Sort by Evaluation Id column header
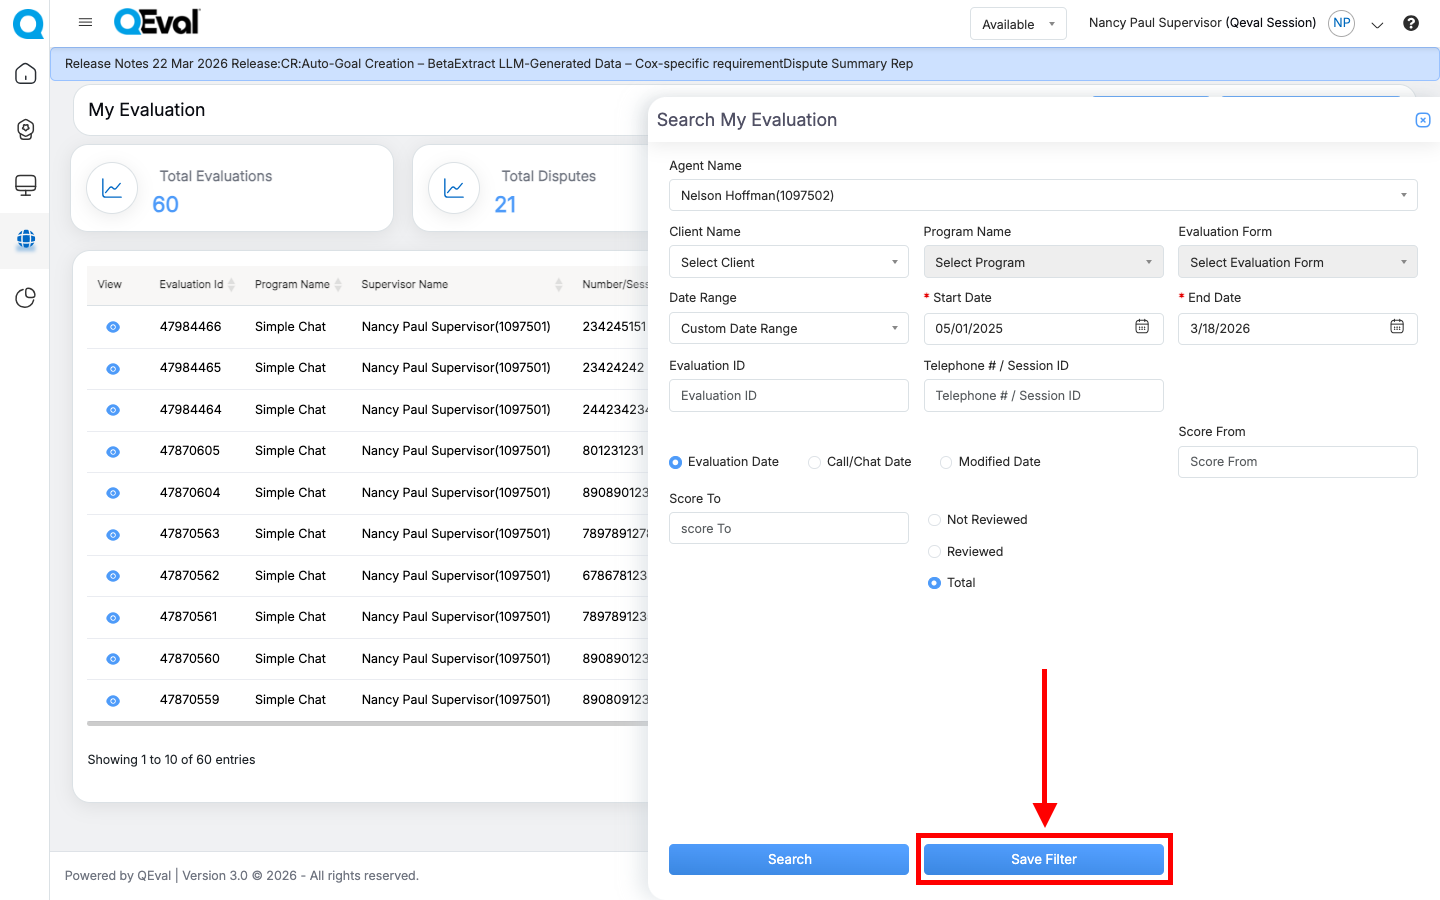This screenshot has width=1440, height=900. click(x=192, y=285)
